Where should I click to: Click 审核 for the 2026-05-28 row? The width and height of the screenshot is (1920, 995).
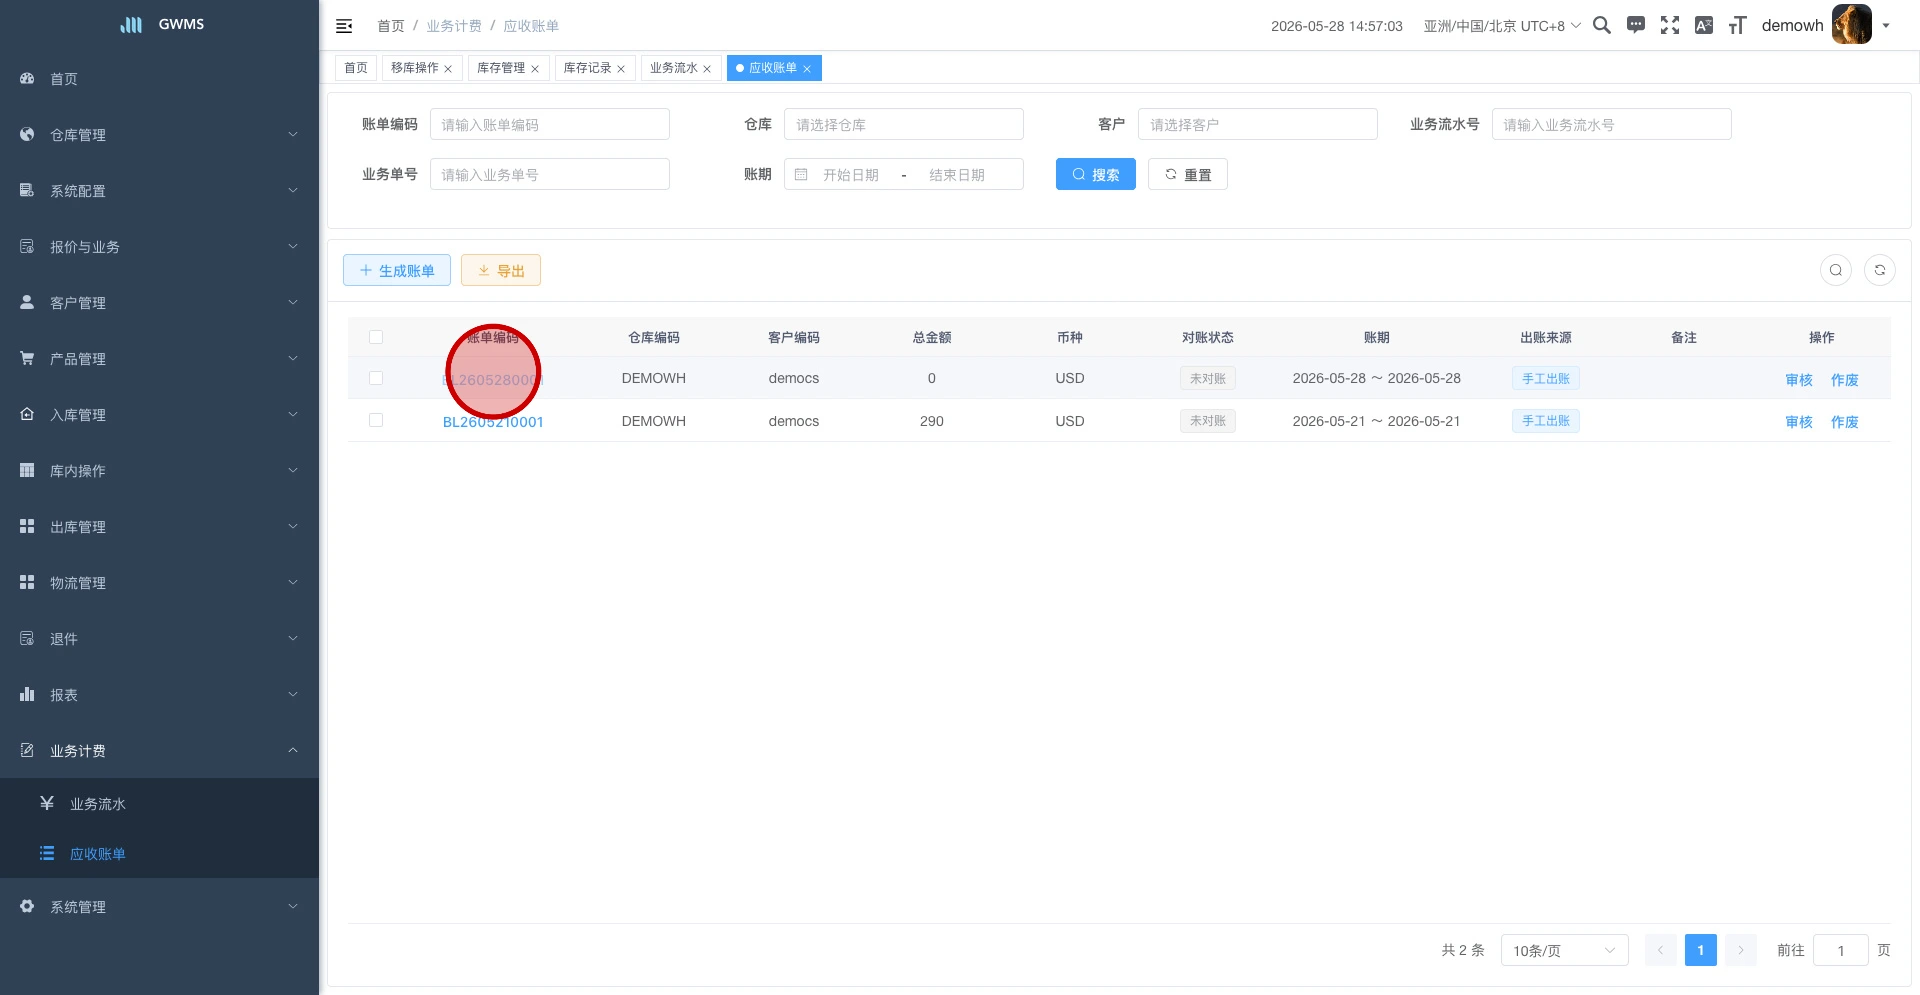click(x=1799, y=380)
